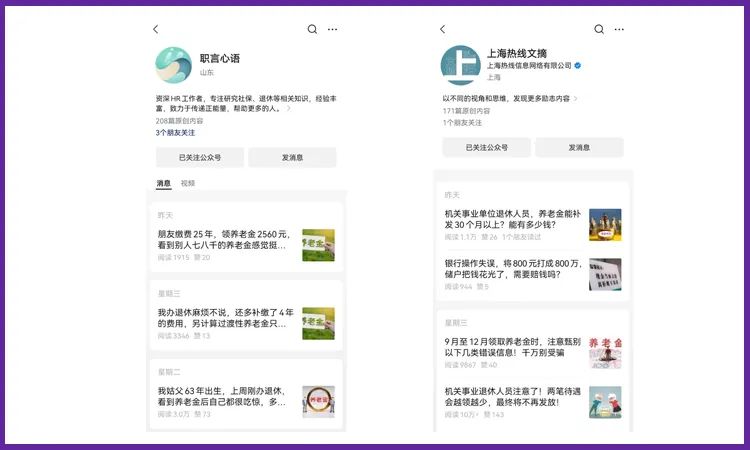Tap thumbnail of 朋友缴费25年 article

[x=319, y=245]
